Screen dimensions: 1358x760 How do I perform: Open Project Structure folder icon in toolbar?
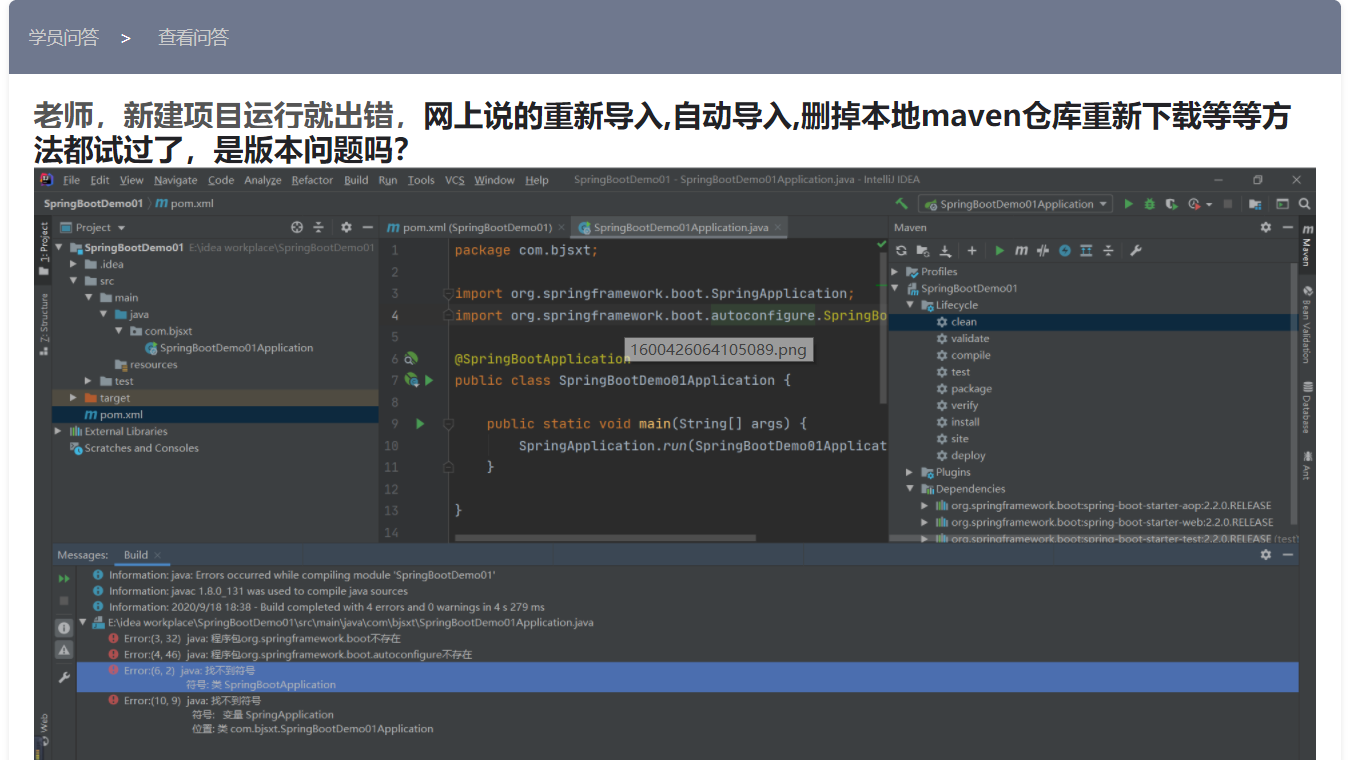coord(1256,204)
